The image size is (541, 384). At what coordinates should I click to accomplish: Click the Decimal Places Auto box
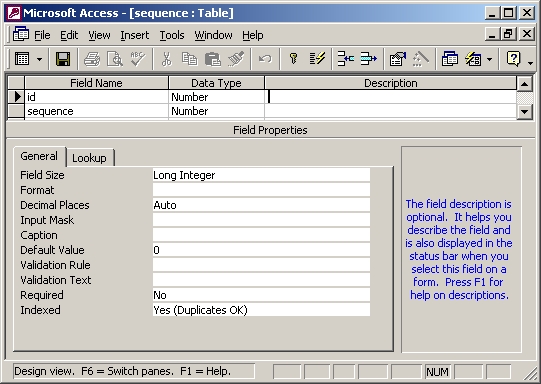click(x=261, y=205)
